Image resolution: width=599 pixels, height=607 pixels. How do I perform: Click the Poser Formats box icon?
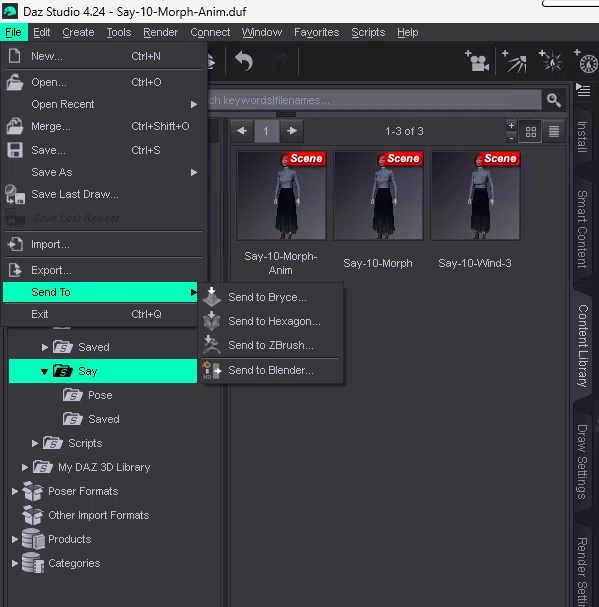click(x=33, y=491)
